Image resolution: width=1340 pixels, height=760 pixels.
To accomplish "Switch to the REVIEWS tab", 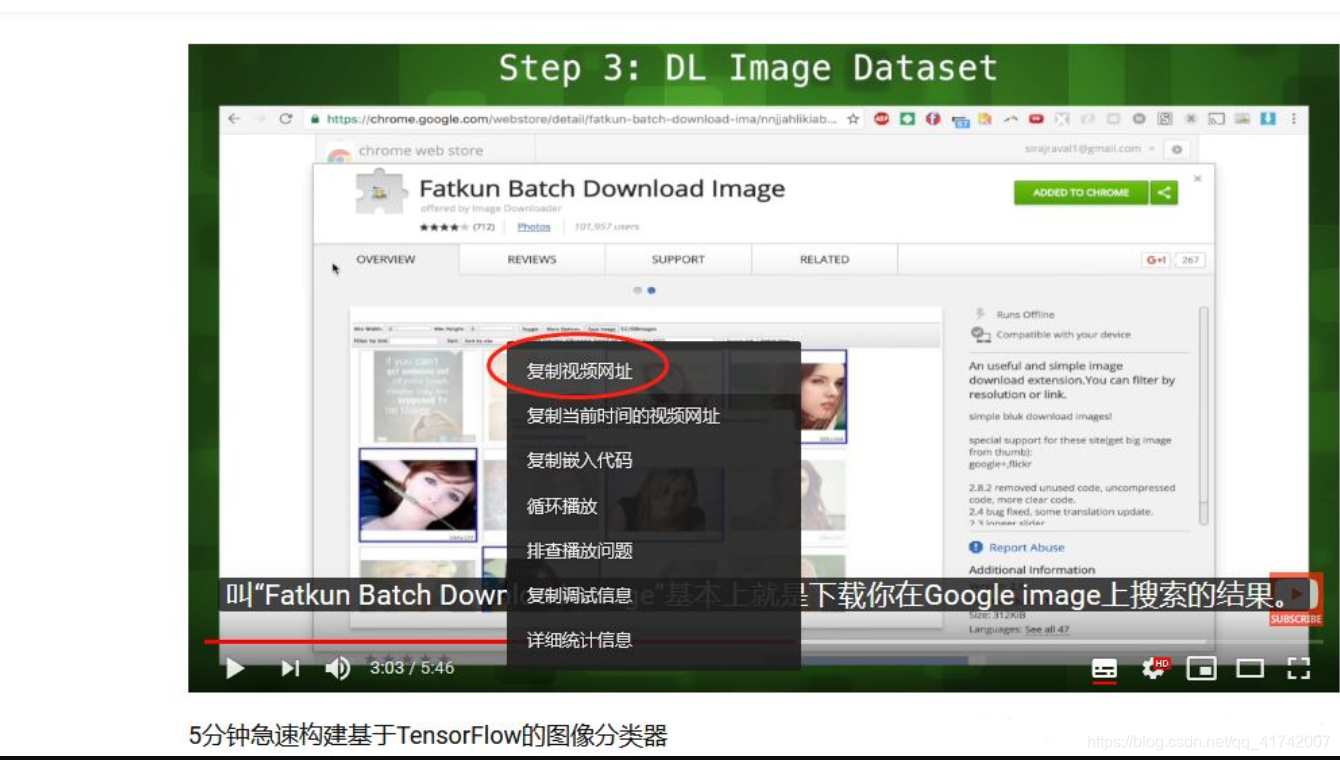I will pyautogui.click(x=532, y=260).
